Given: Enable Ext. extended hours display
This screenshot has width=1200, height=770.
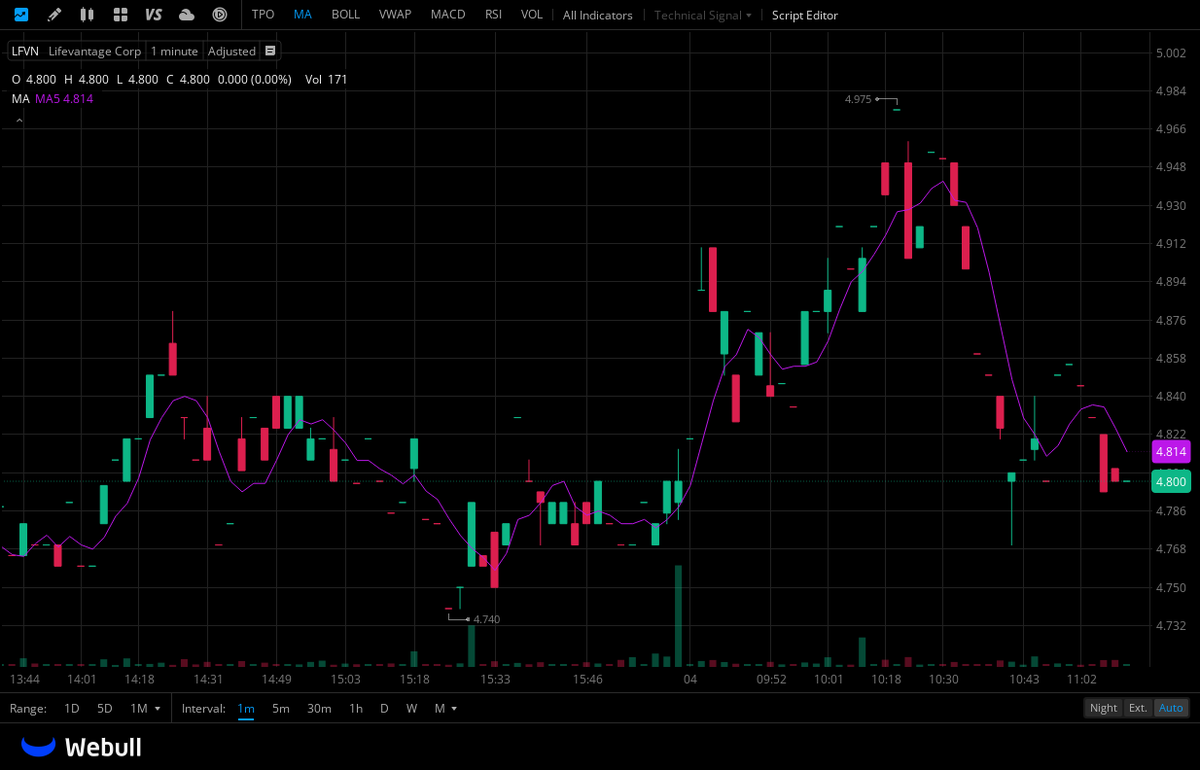Looking at the screenshot, I should tap(1138, 708).
